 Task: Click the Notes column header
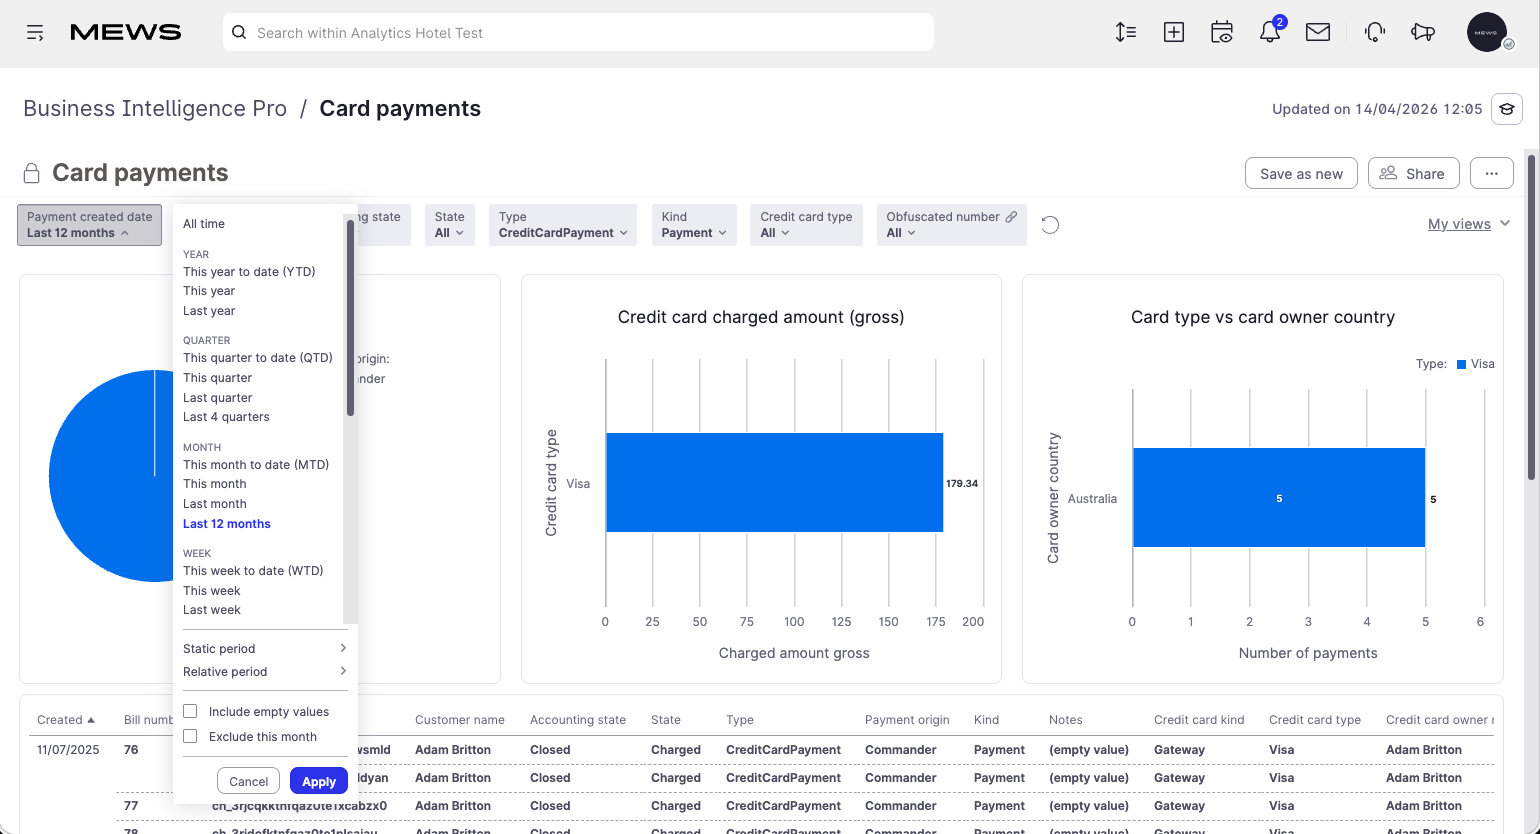[1066, 719]
